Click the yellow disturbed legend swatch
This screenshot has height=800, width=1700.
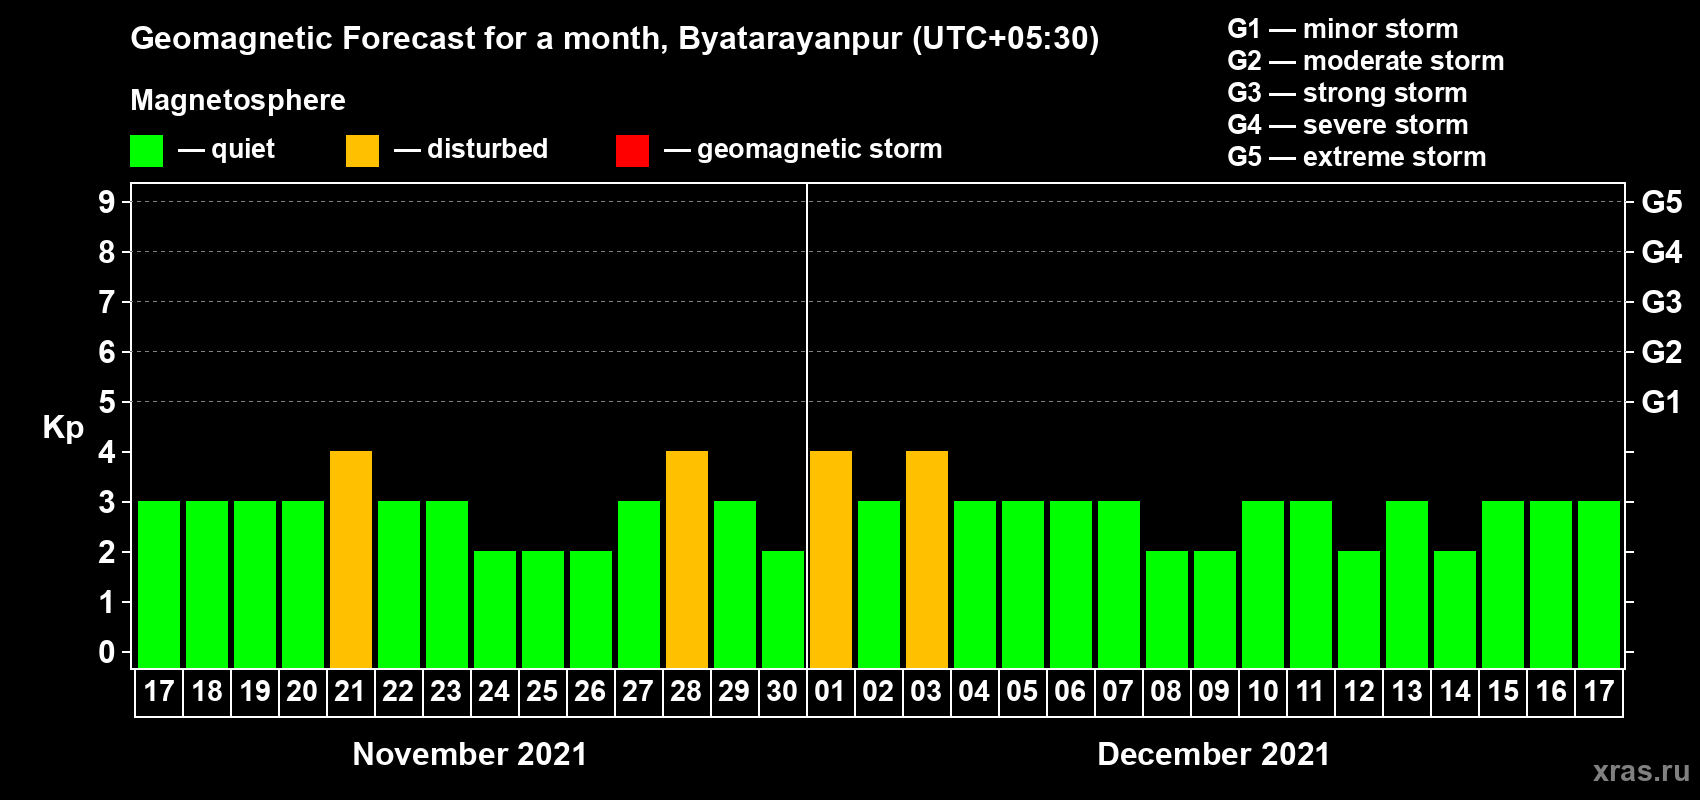click(362, 151)
